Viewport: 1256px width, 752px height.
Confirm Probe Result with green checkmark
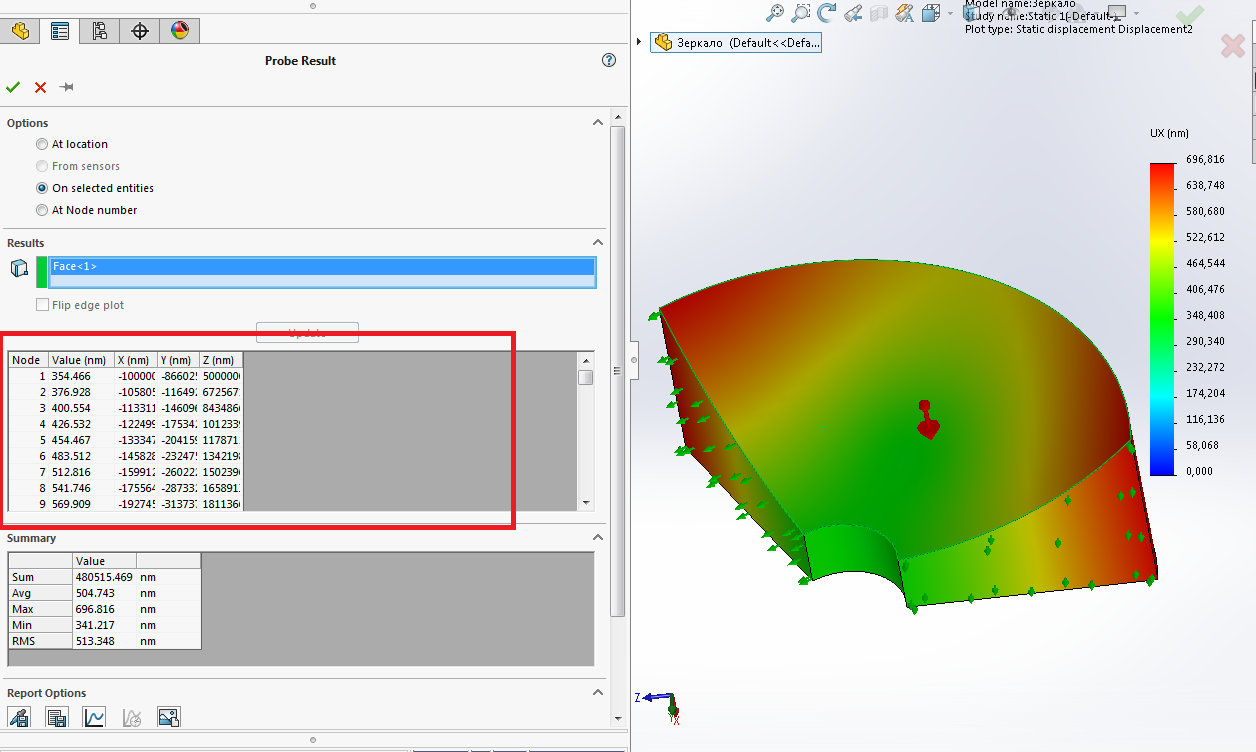13,87
